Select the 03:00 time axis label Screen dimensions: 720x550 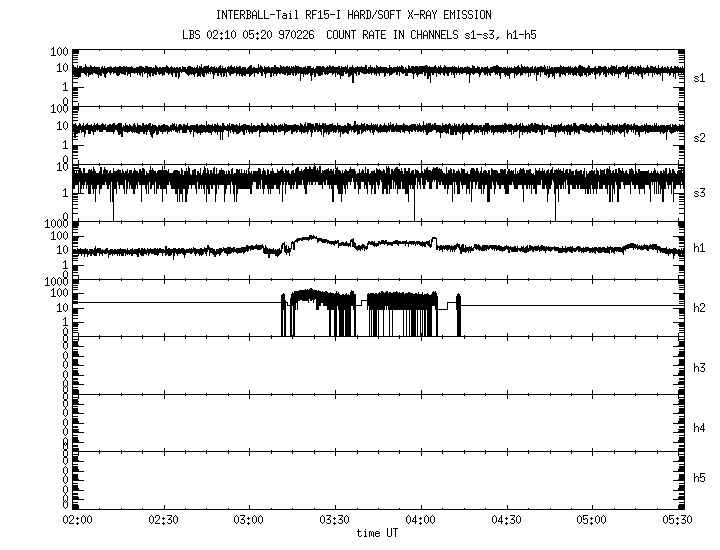pos(249,521)
